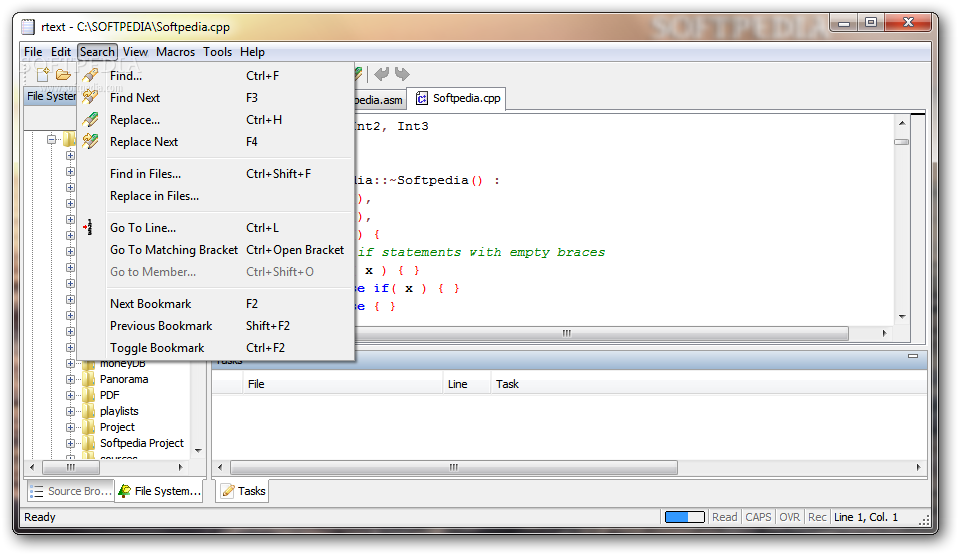This screenshot has height=555, width=959.
Task: Open the File System bottom tab
Action: point(160,491)
